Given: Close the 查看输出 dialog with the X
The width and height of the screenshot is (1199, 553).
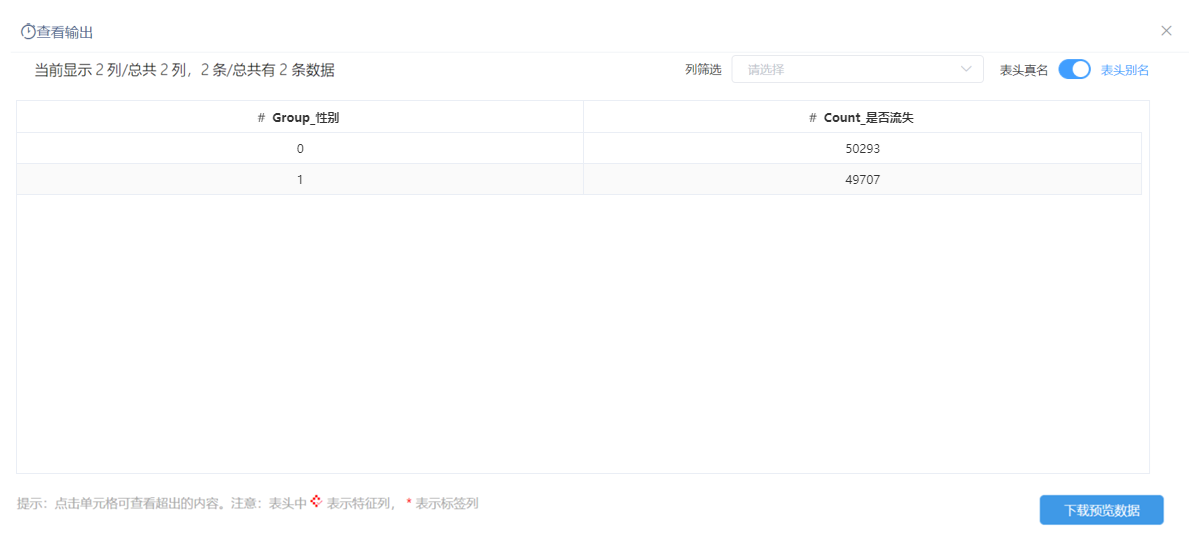Looking at the screenshot, I should (1166, 31).
